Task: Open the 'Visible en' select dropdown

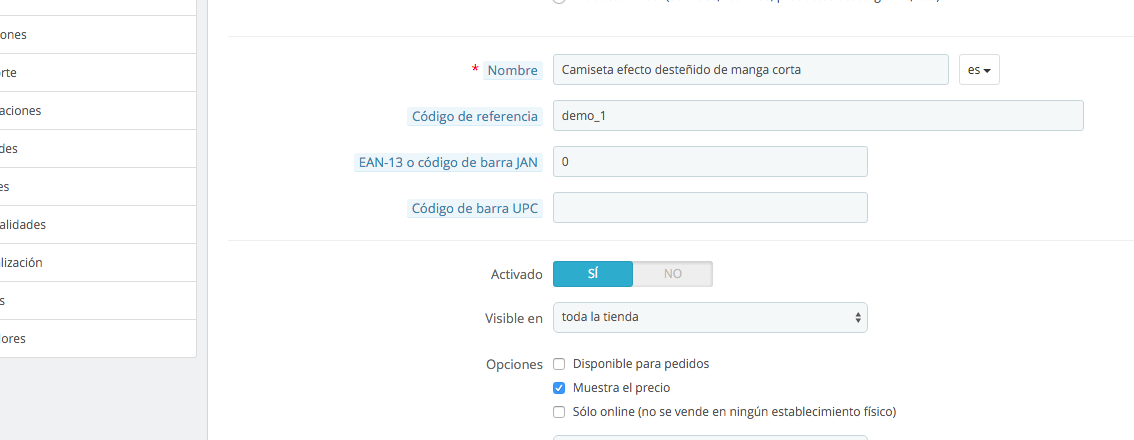Action: (x=710, y=317)
